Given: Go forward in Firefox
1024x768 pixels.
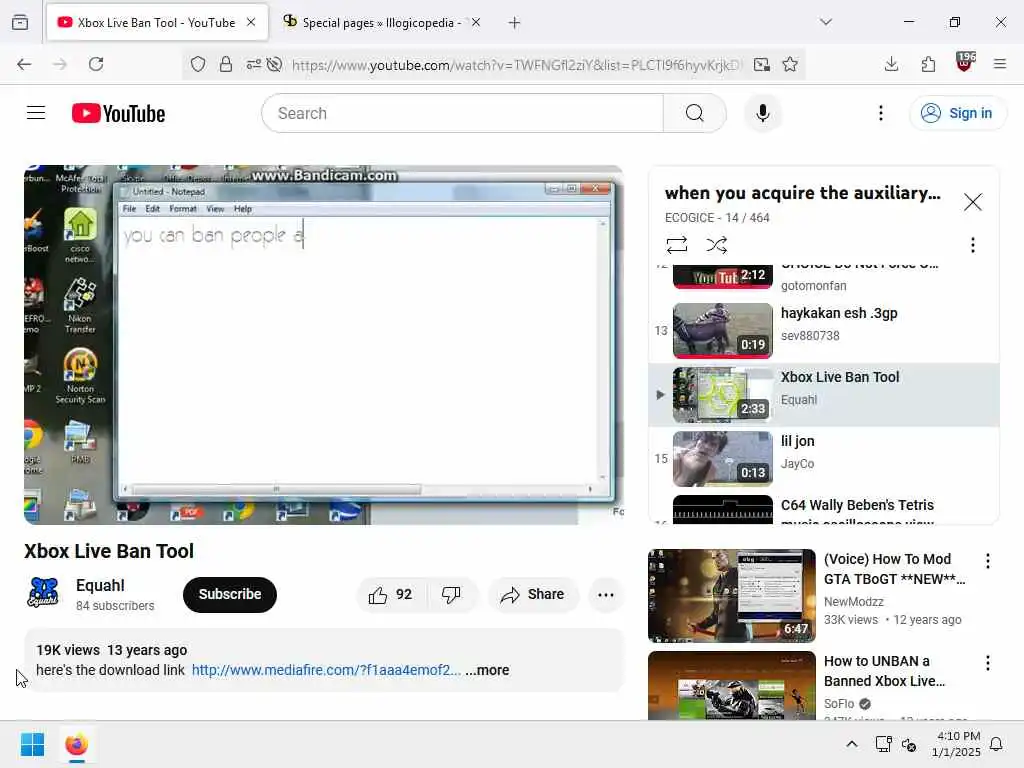Looking at the screenshot, I should pos(60,64).
